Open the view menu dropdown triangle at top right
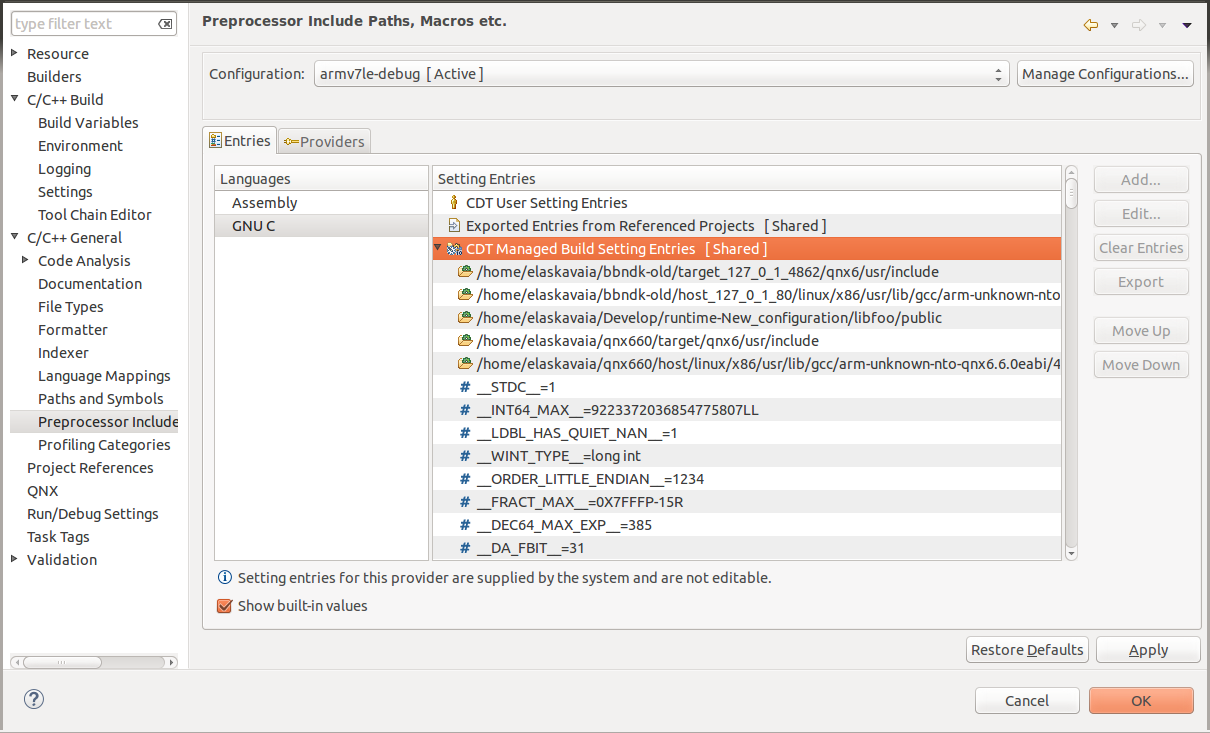Image resolution: width=1210 pixels, height=733 pixels. (x=1187, y=25)
